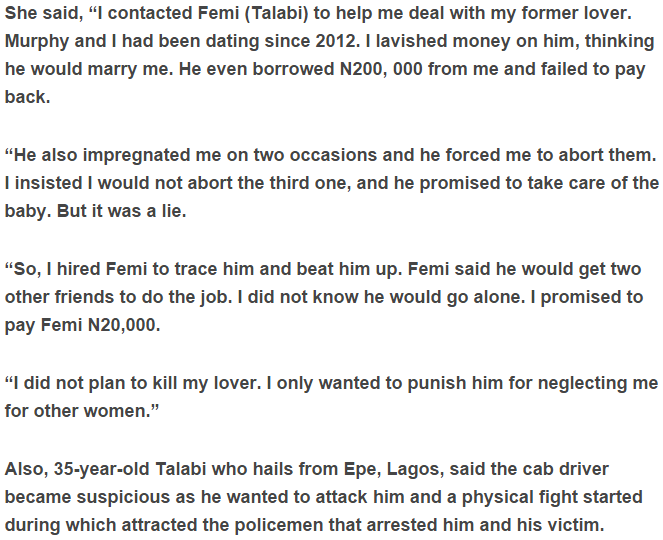Click the word "back." ending first paragraph
This screenshot has width=663, height=540.
(x=27, y=97)
